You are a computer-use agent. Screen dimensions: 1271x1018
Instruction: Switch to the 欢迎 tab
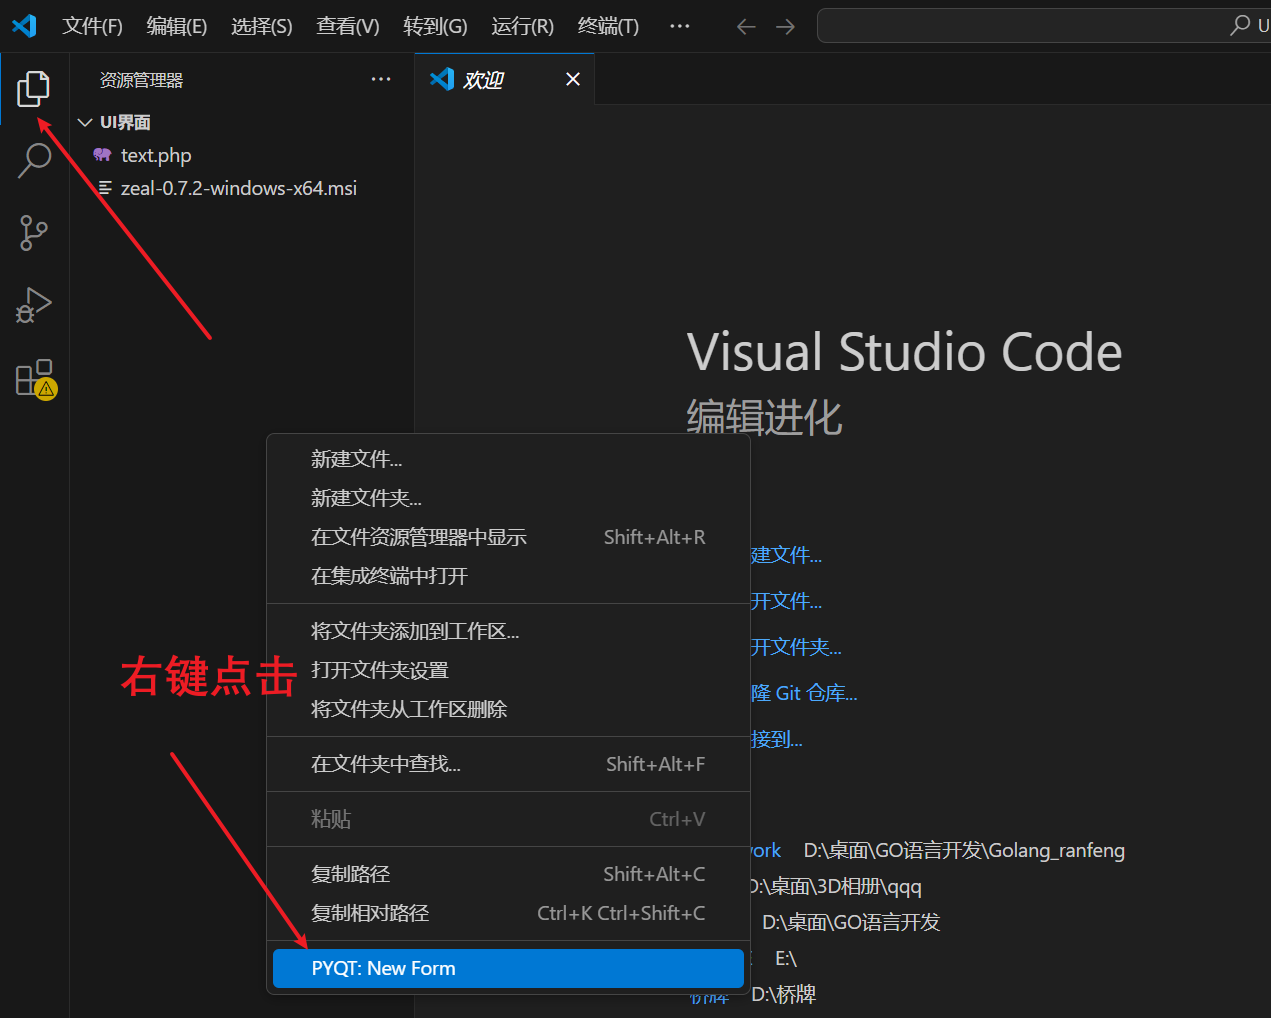[505, 79]
